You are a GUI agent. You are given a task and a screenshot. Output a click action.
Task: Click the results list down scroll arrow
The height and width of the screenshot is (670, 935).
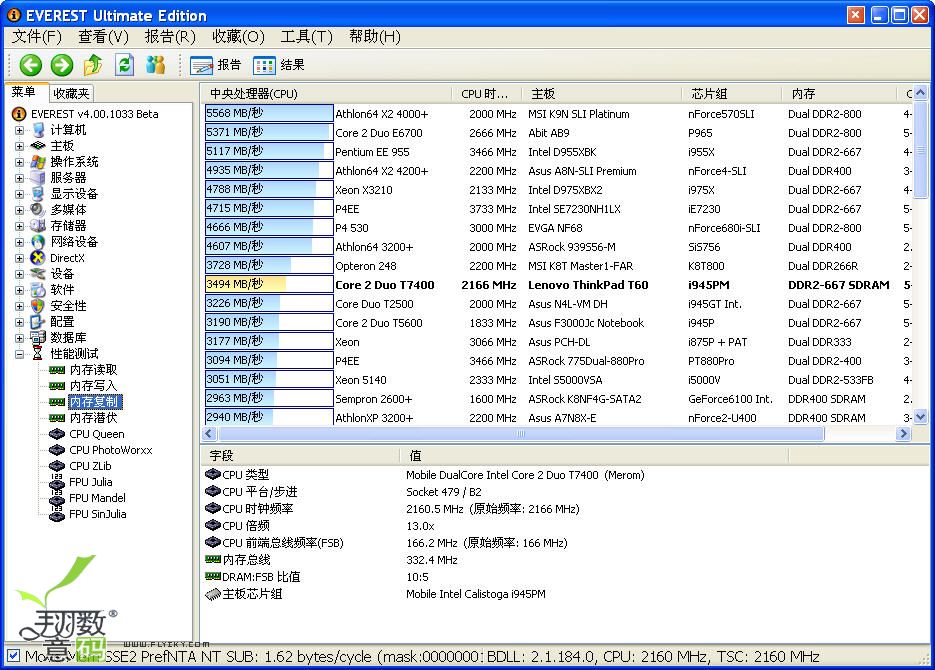pyautogui.click(x=921, y=417)
